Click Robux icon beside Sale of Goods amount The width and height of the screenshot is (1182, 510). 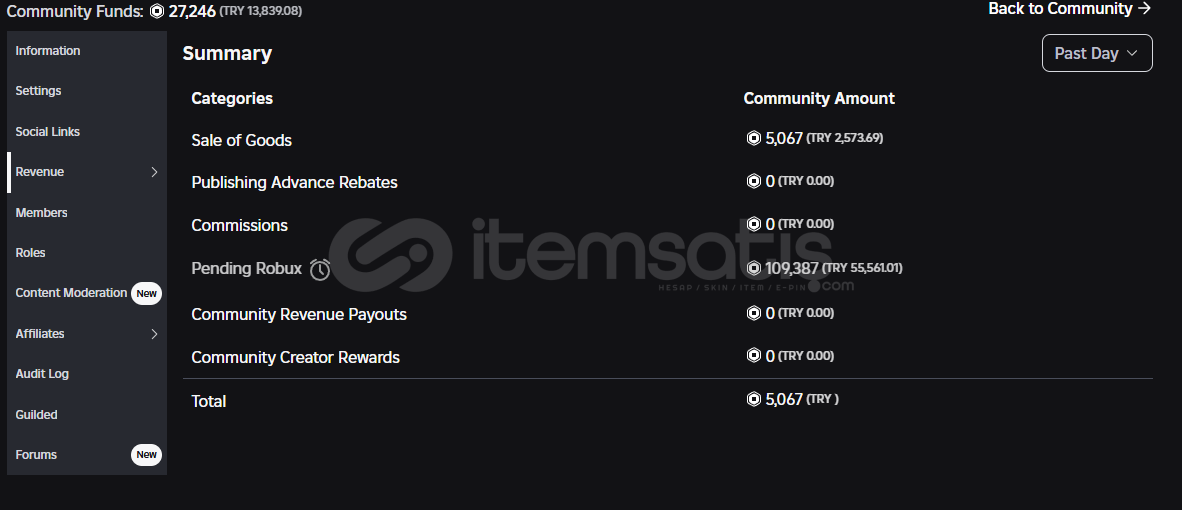pyautogui.click(x=754, y=138)
